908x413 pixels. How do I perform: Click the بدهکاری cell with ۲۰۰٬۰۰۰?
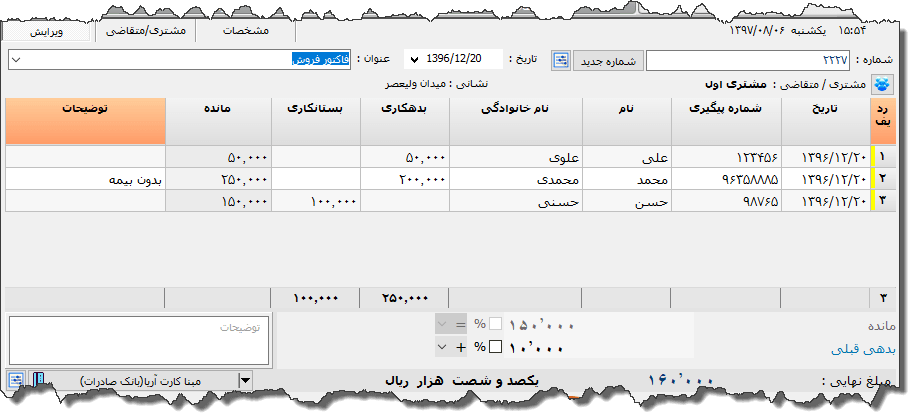point(405,179)
